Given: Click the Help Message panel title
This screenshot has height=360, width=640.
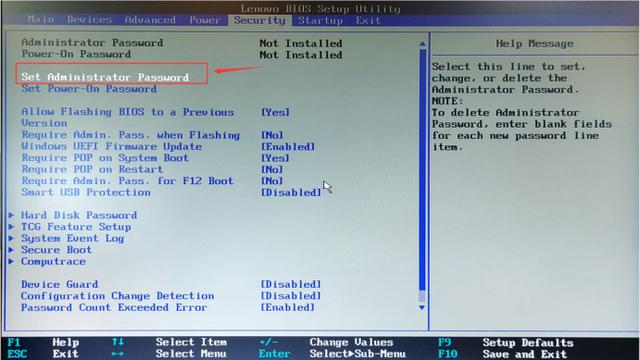Looking at the screenshot, I should [x=535, y=43].
